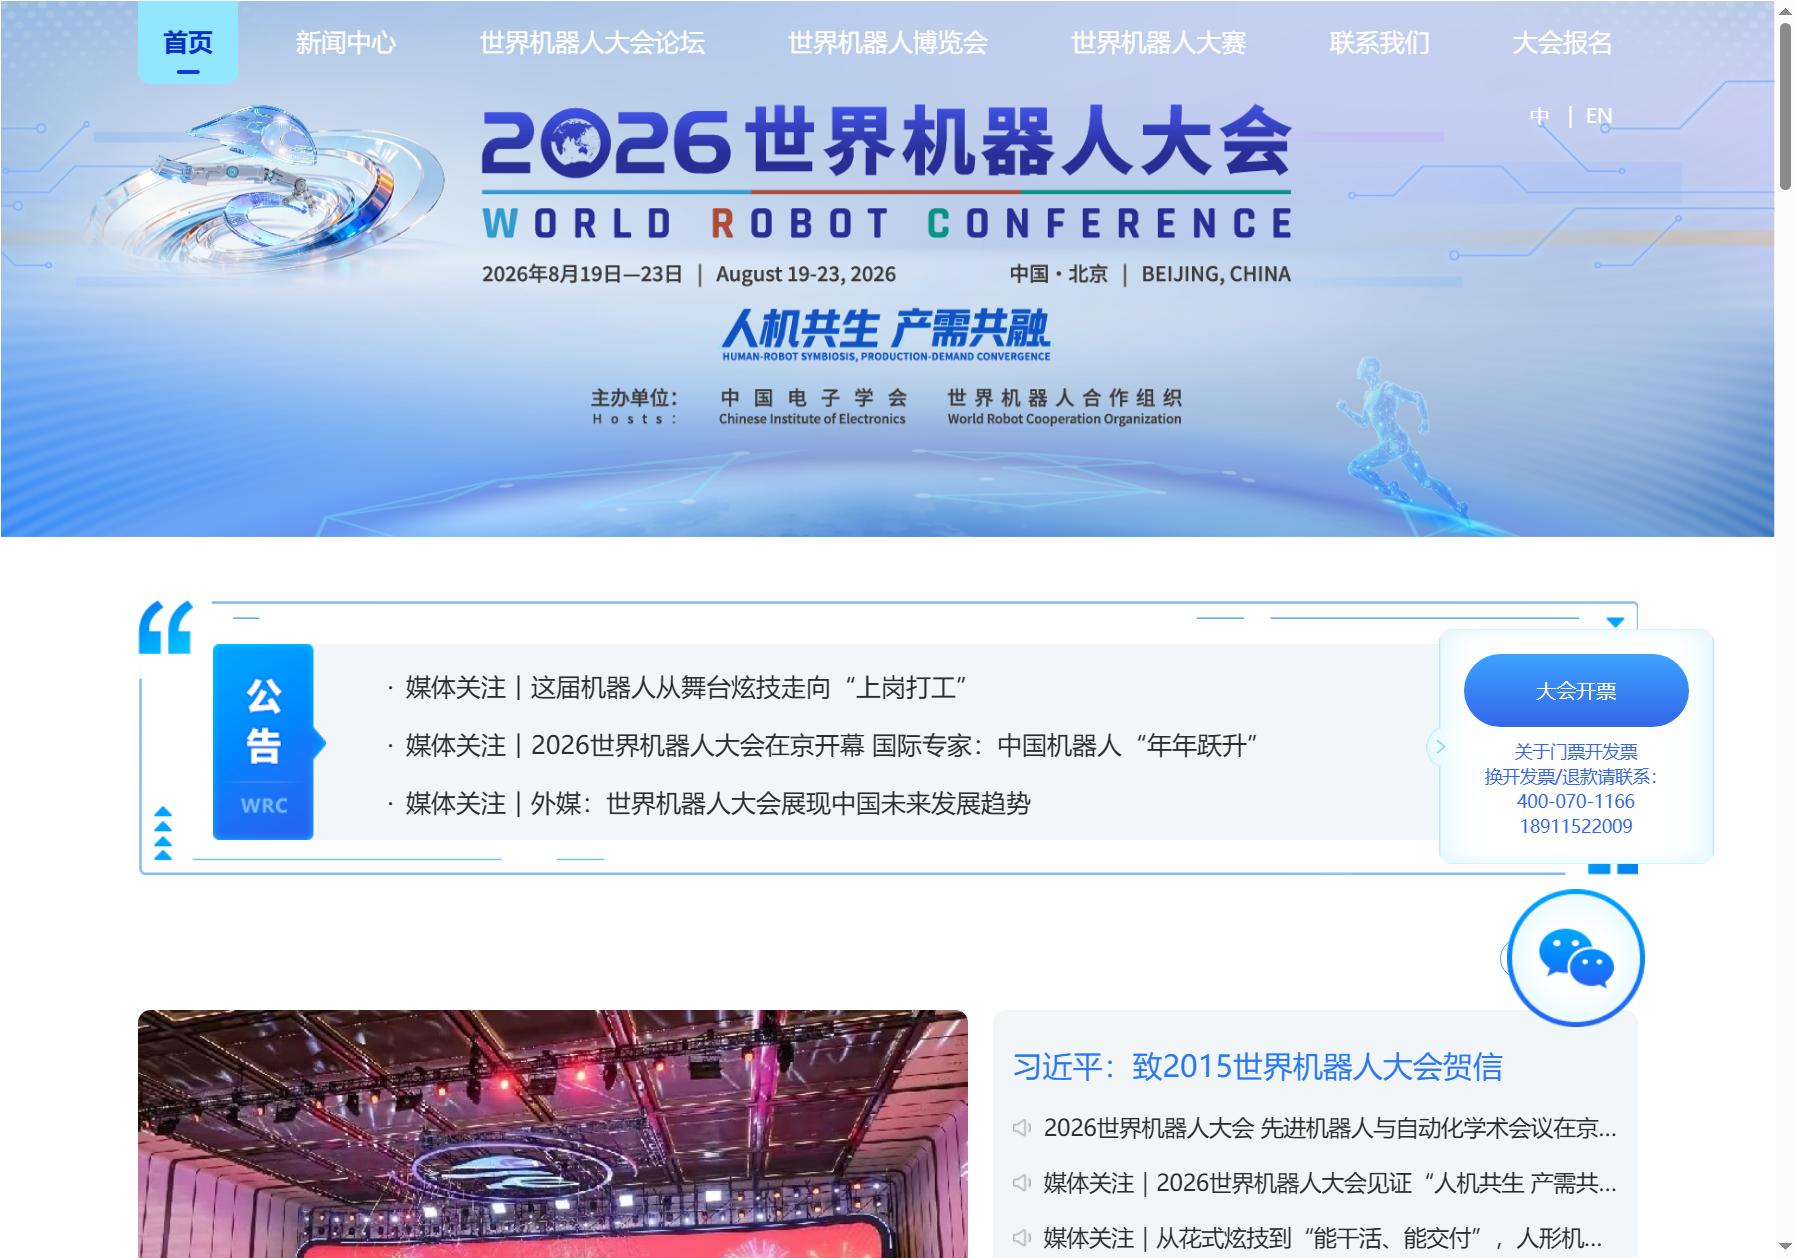Open news 从花式炫技到"能干活、能交付"
This screenshot has width=1795, height=1258.
1323,1238
